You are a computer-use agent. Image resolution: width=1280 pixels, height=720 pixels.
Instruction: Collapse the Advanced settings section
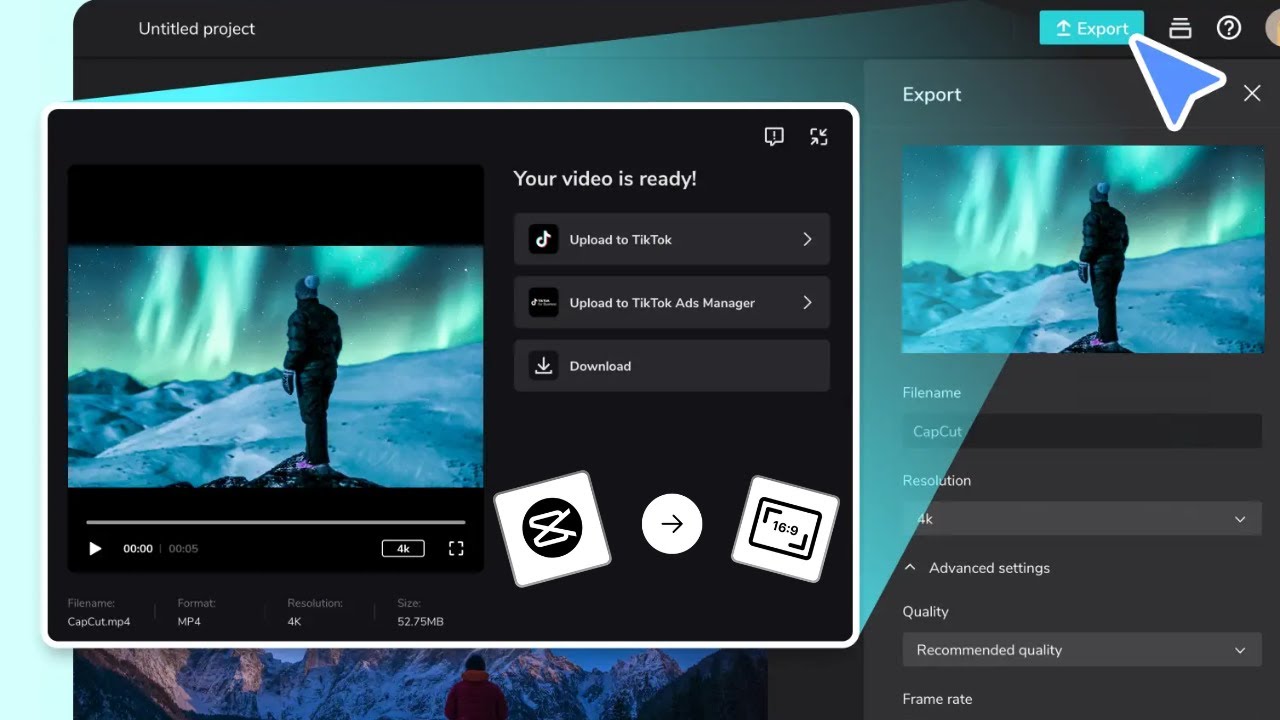coord(976,567)
